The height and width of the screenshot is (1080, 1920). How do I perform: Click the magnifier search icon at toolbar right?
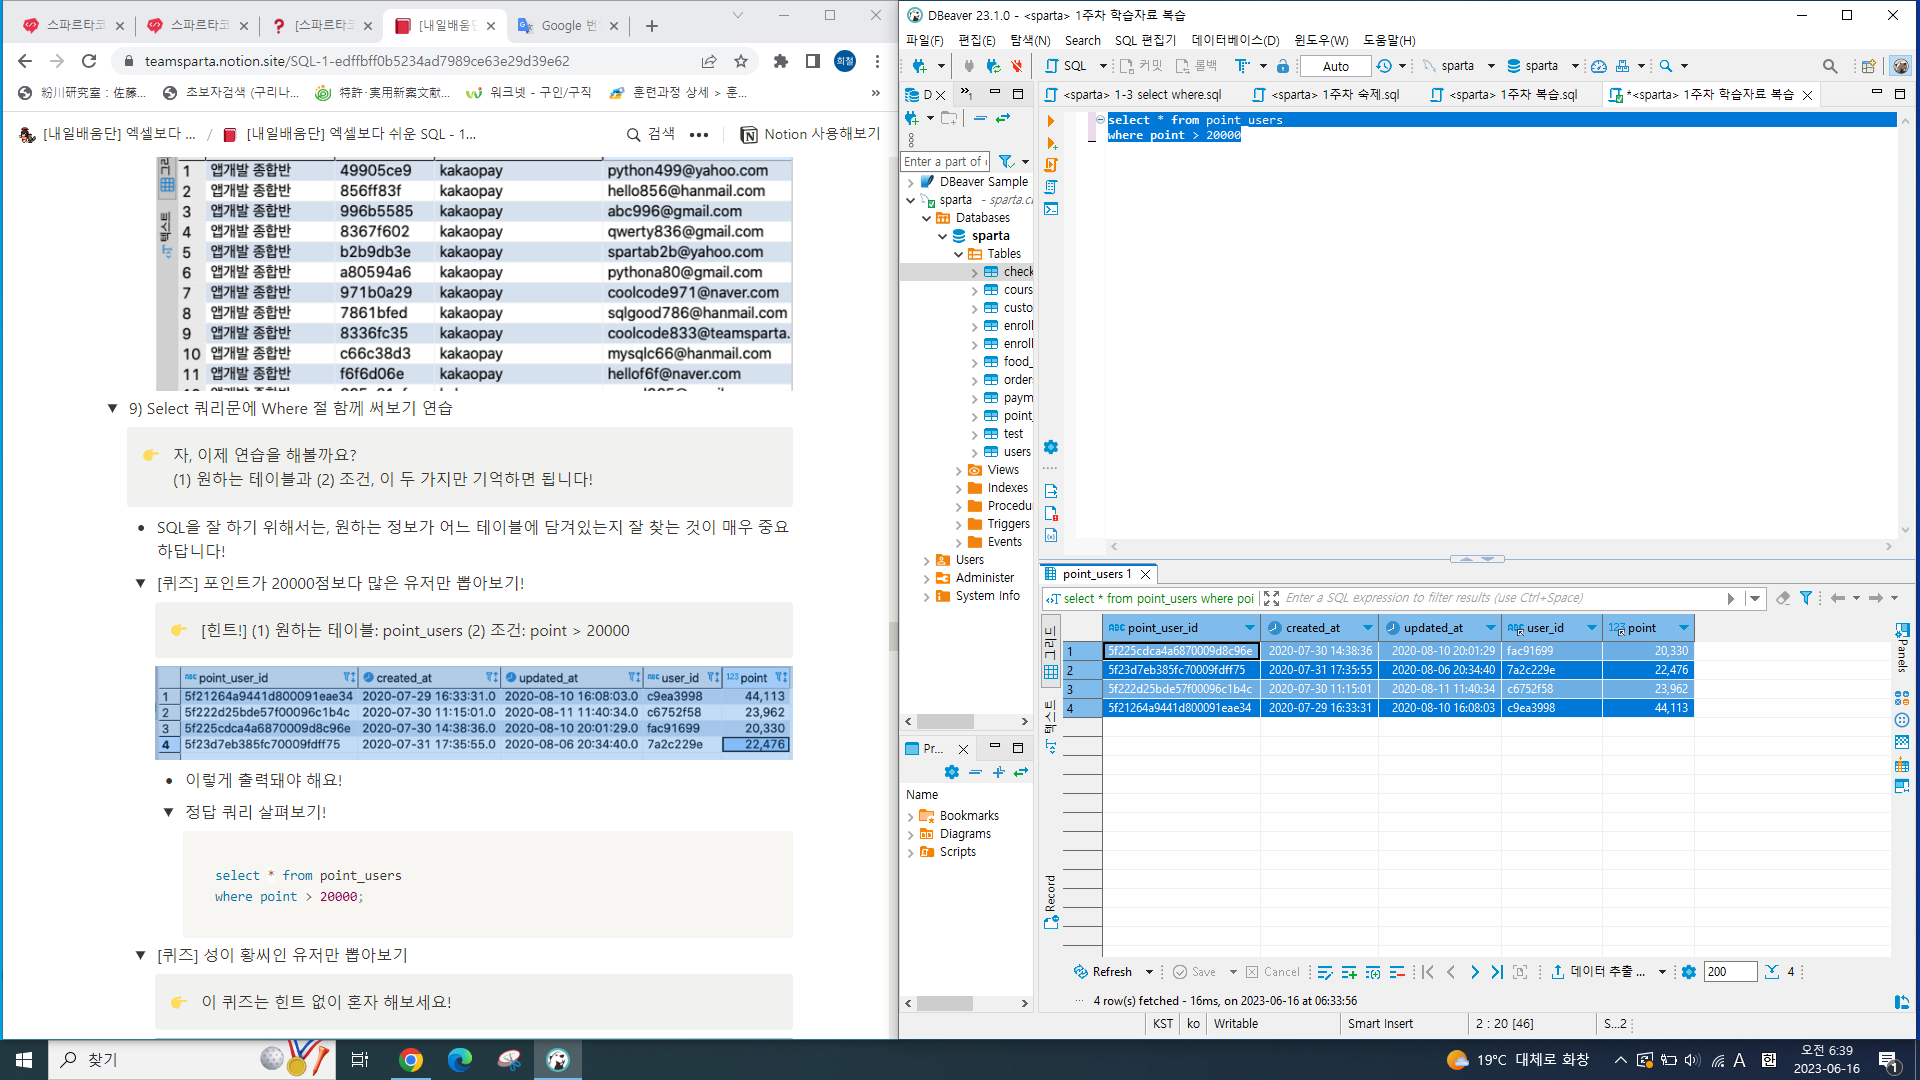[x=1830, y=66]
